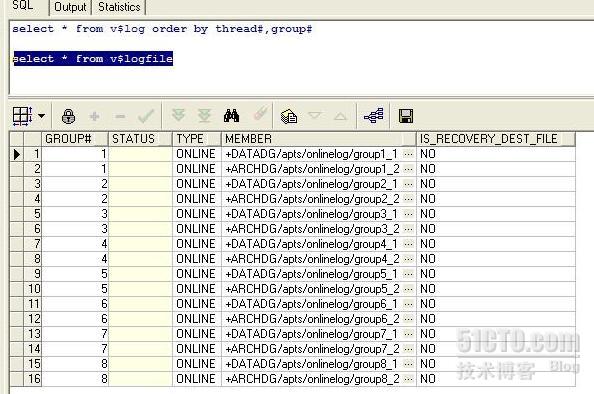Open ellipsis for +DATADG group3_1 member
Image resolution: width=594 pixels, height=394 pixels.
click(x=408, y=214)
